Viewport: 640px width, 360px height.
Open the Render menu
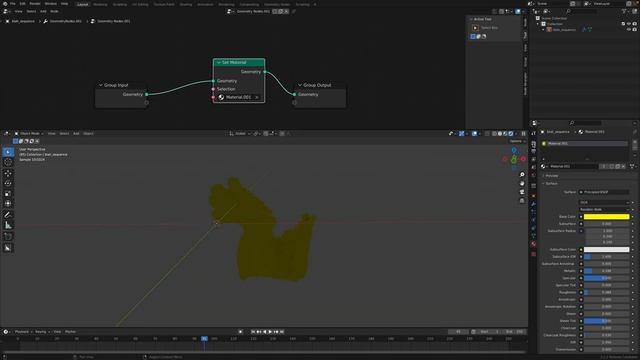point(35,4)
